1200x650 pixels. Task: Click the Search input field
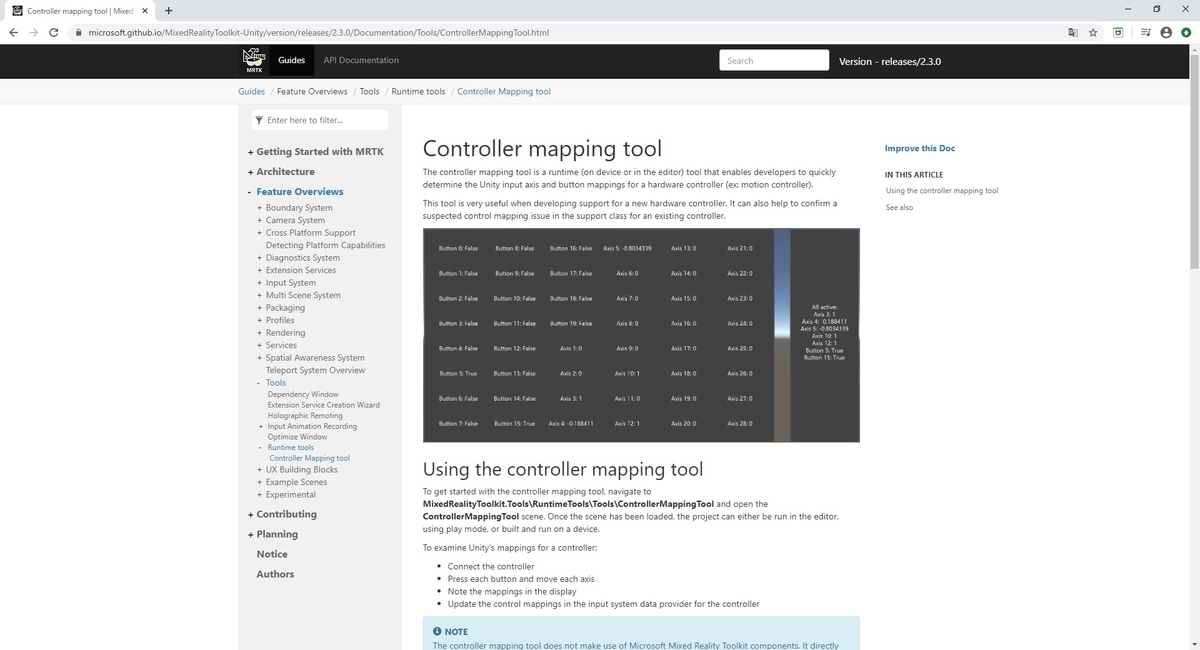coord(774,60)
